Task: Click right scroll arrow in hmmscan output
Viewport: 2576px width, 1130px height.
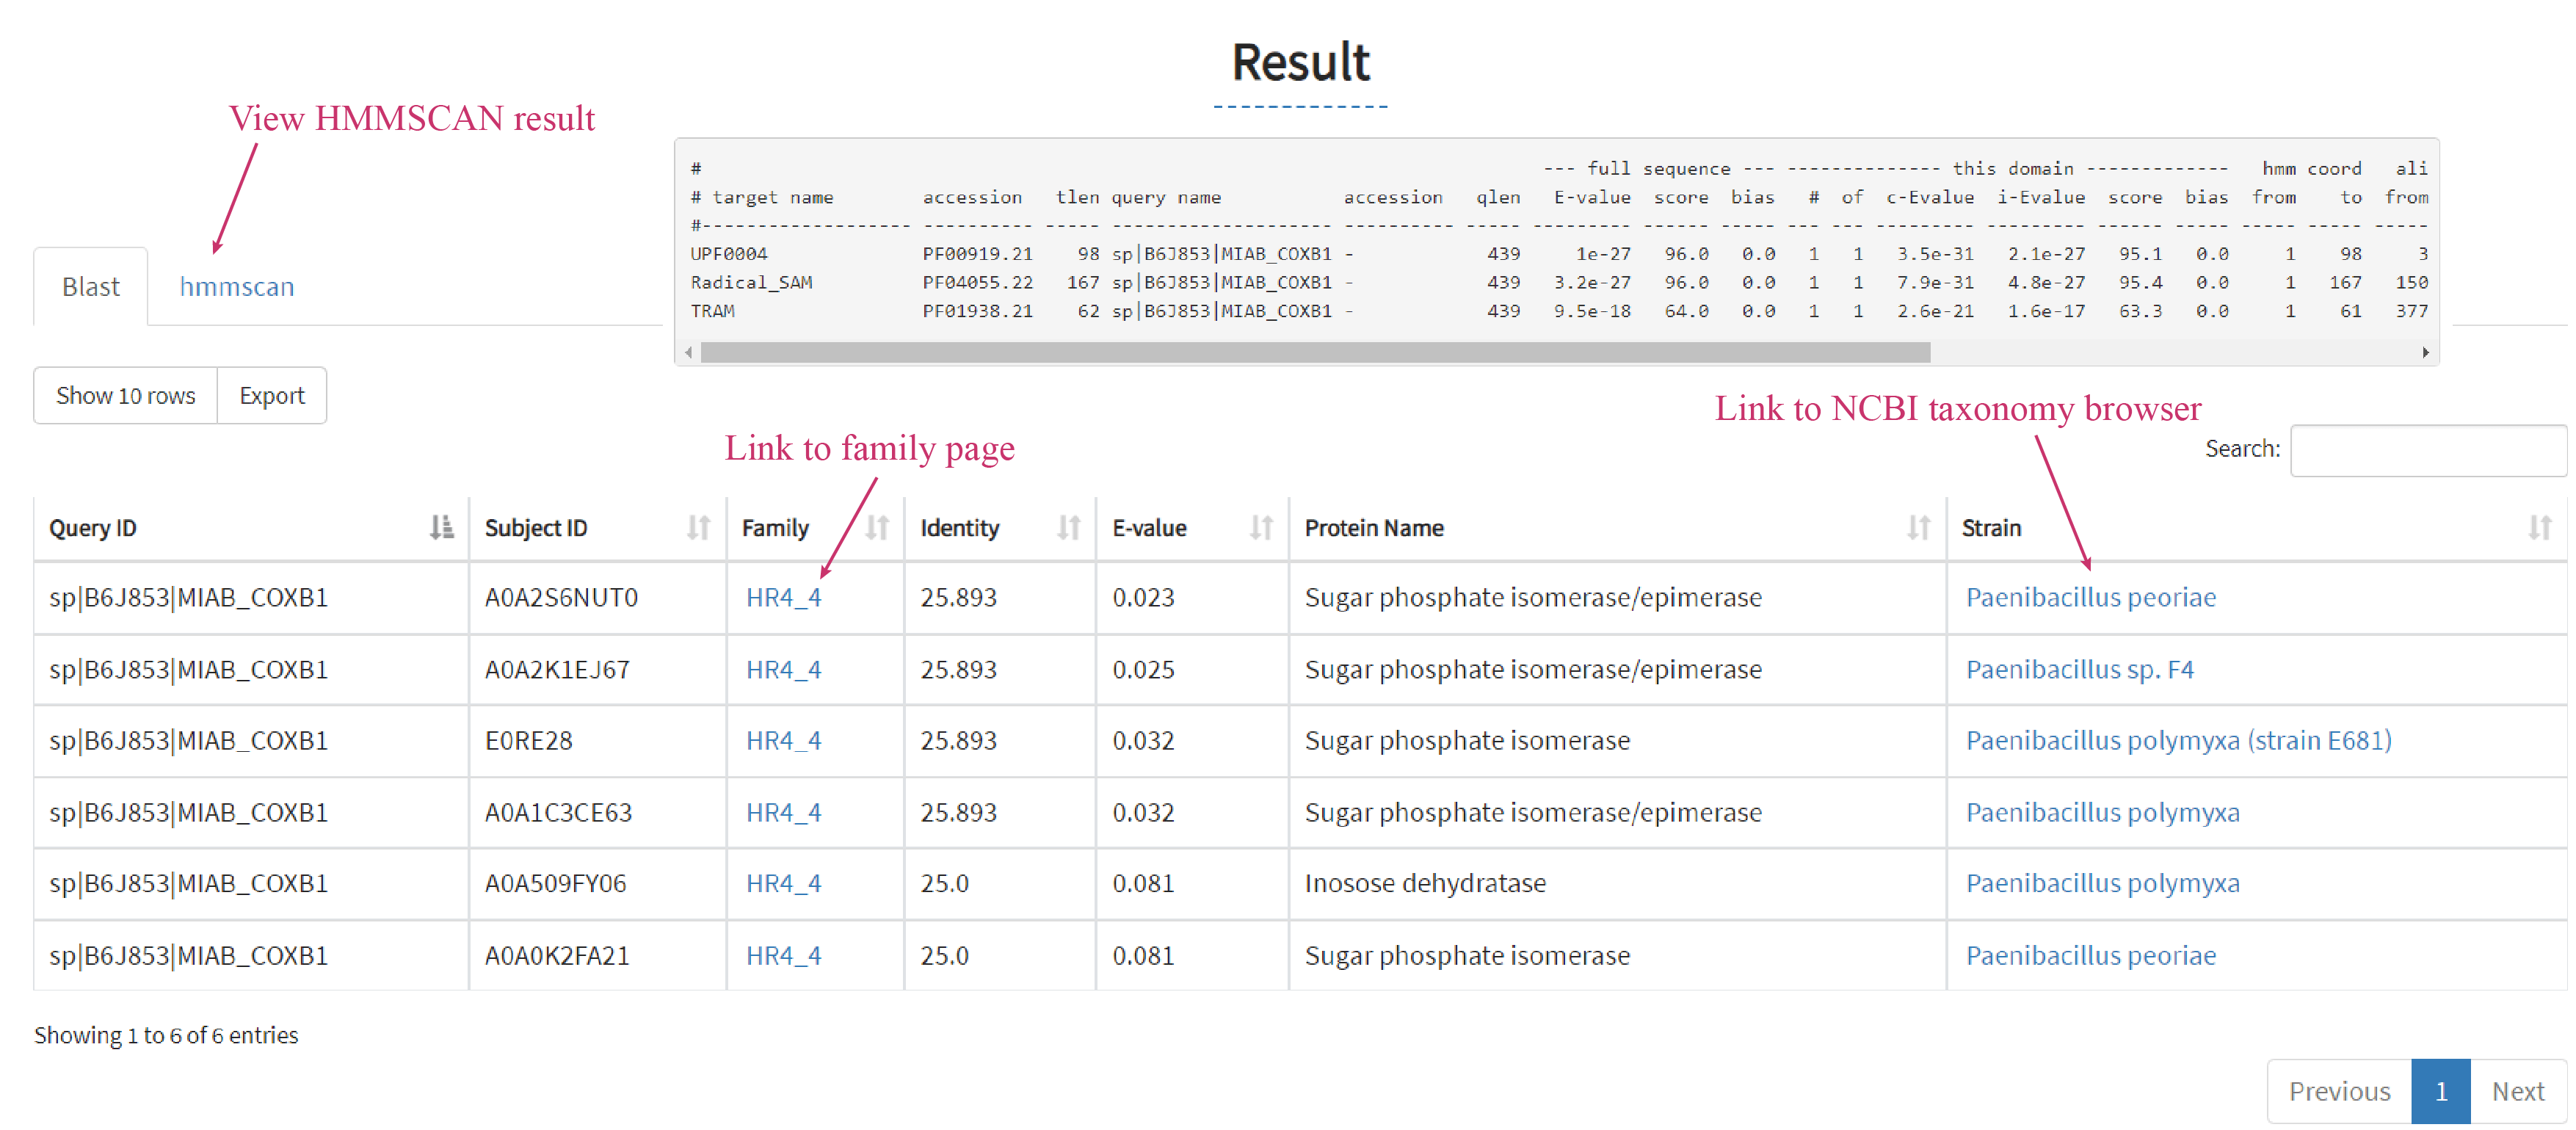Action: click(2425, 352)
